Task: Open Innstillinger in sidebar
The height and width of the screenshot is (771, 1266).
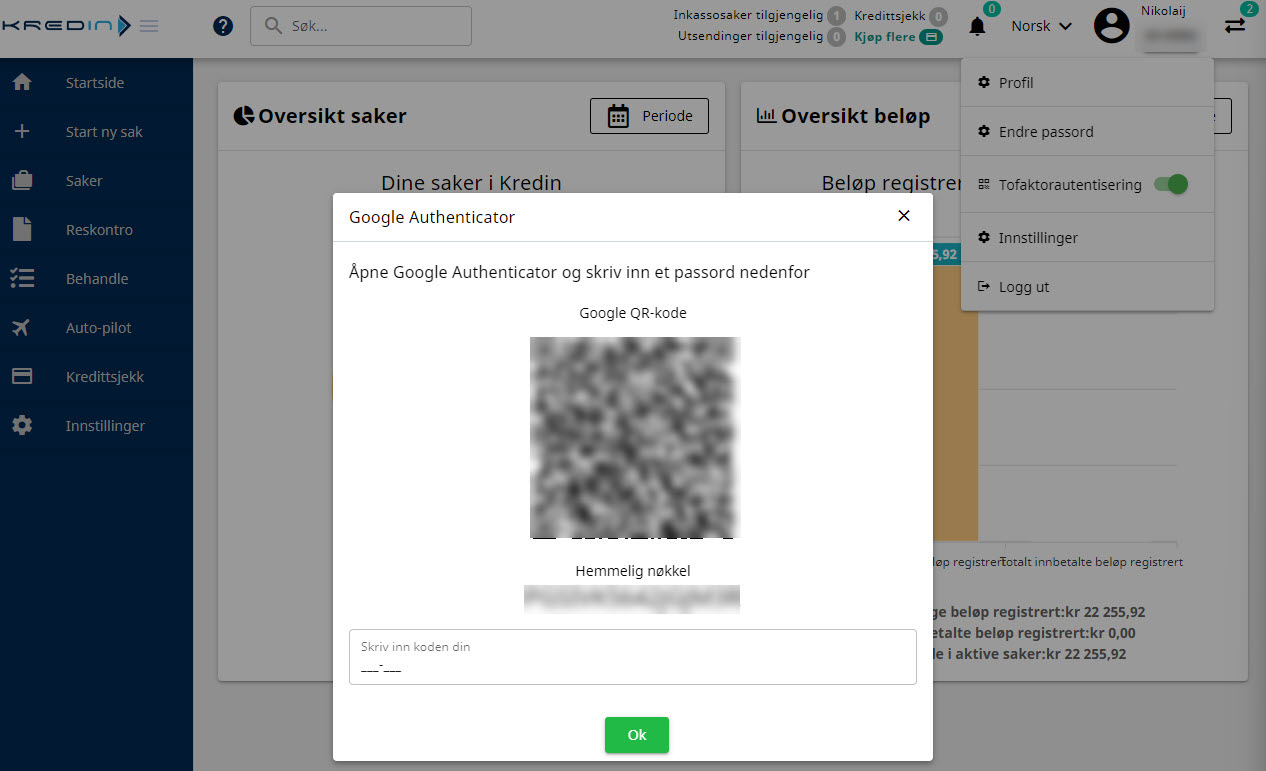Action: pyautogui.click(x=96, y=426)
